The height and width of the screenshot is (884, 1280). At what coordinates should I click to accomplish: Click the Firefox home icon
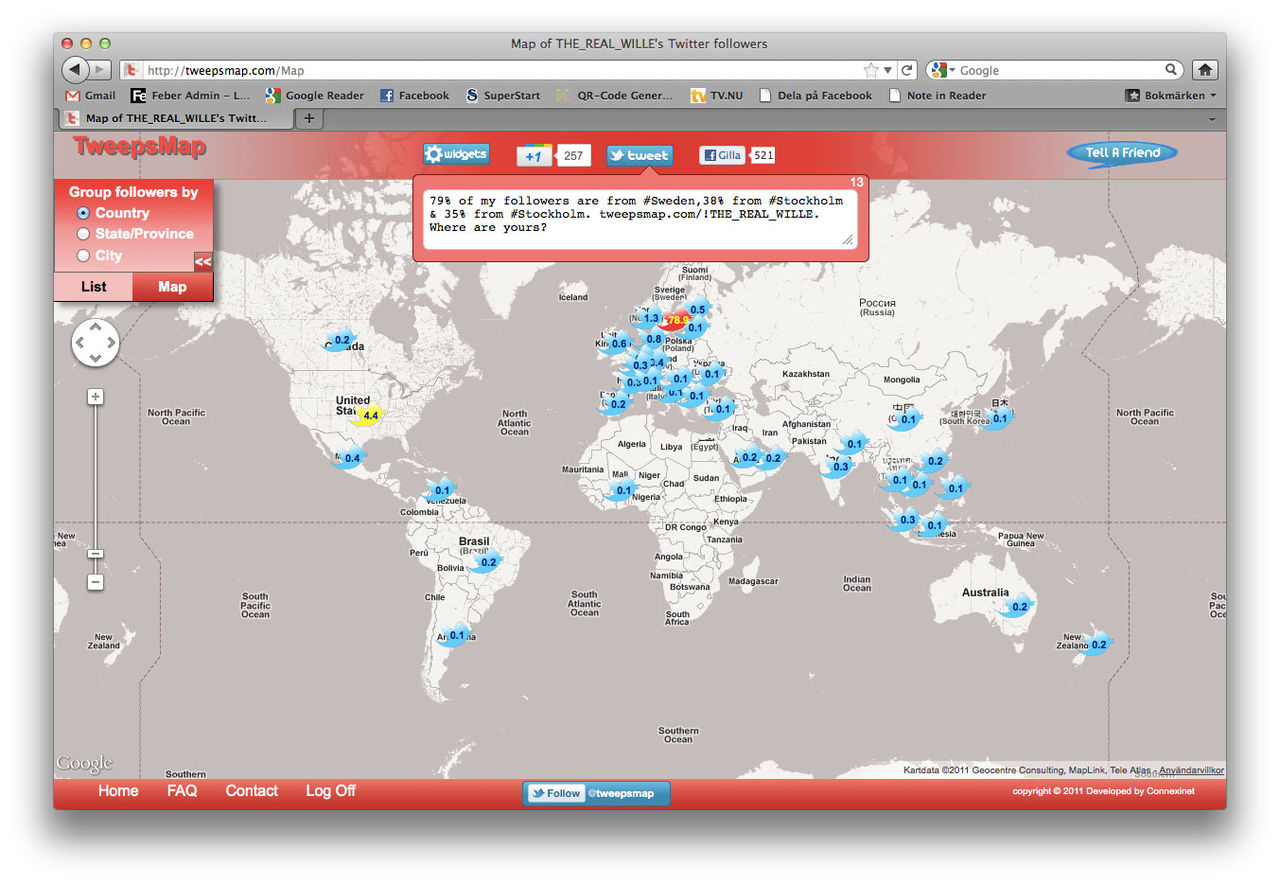click(1204, 70)
